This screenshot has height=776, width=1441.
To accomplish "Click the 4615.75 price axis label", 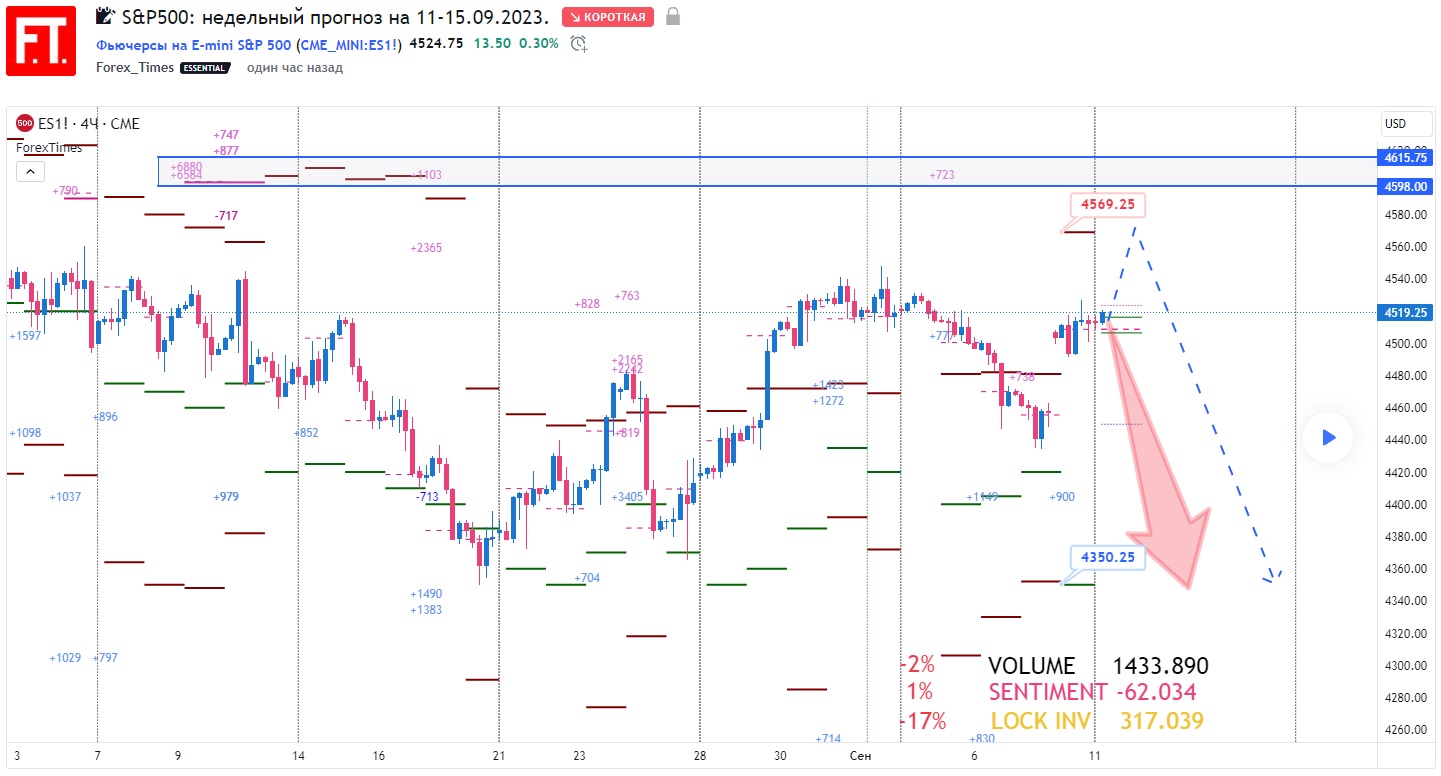I will click(x=1406, y=158).
